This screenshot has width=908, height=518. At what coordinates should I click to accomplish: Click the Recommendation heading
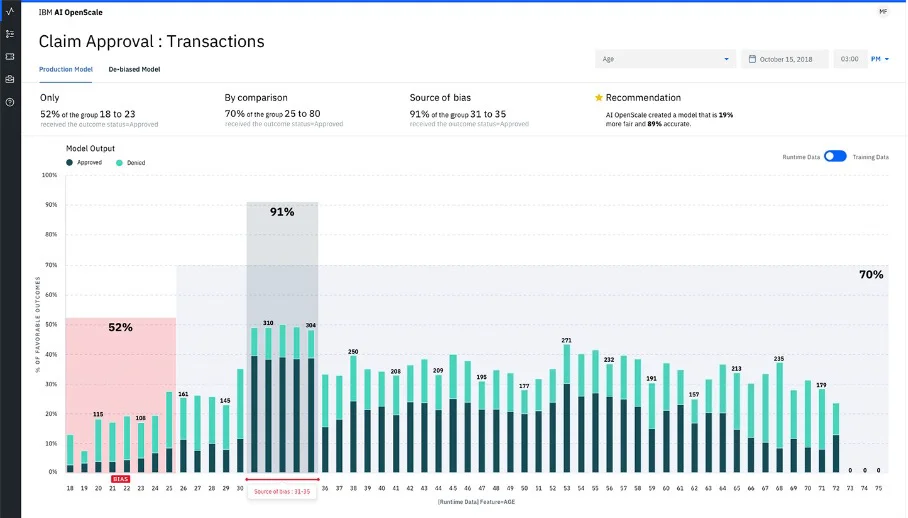[643, 98]
